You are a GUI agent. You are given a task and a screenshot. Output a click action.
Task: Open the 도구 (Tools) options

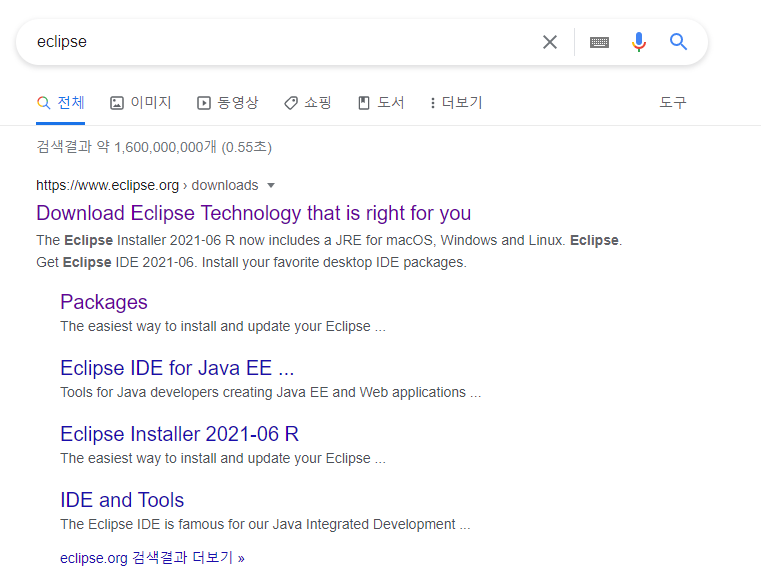(x=673, y=103)
